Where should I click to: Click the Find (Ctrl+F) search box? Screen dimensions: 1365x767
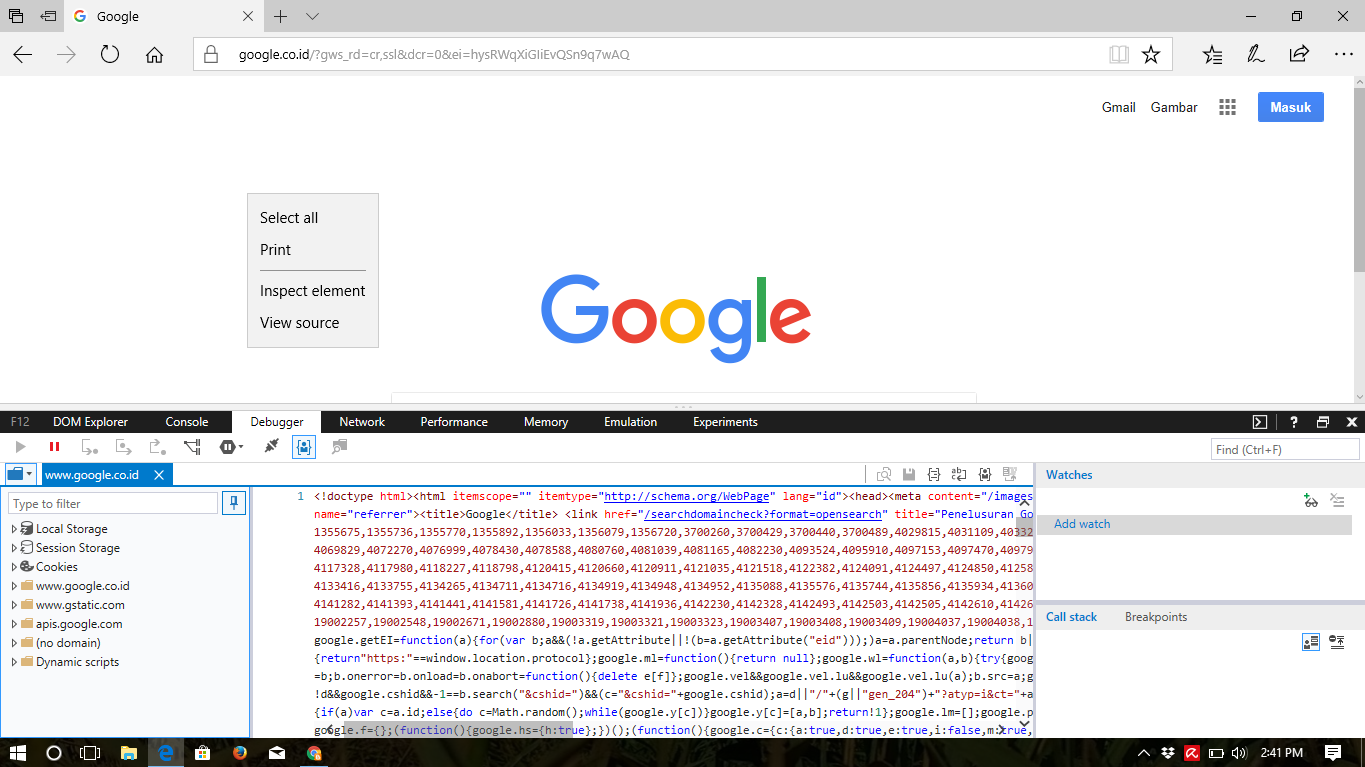click(x=1285, y=450)
